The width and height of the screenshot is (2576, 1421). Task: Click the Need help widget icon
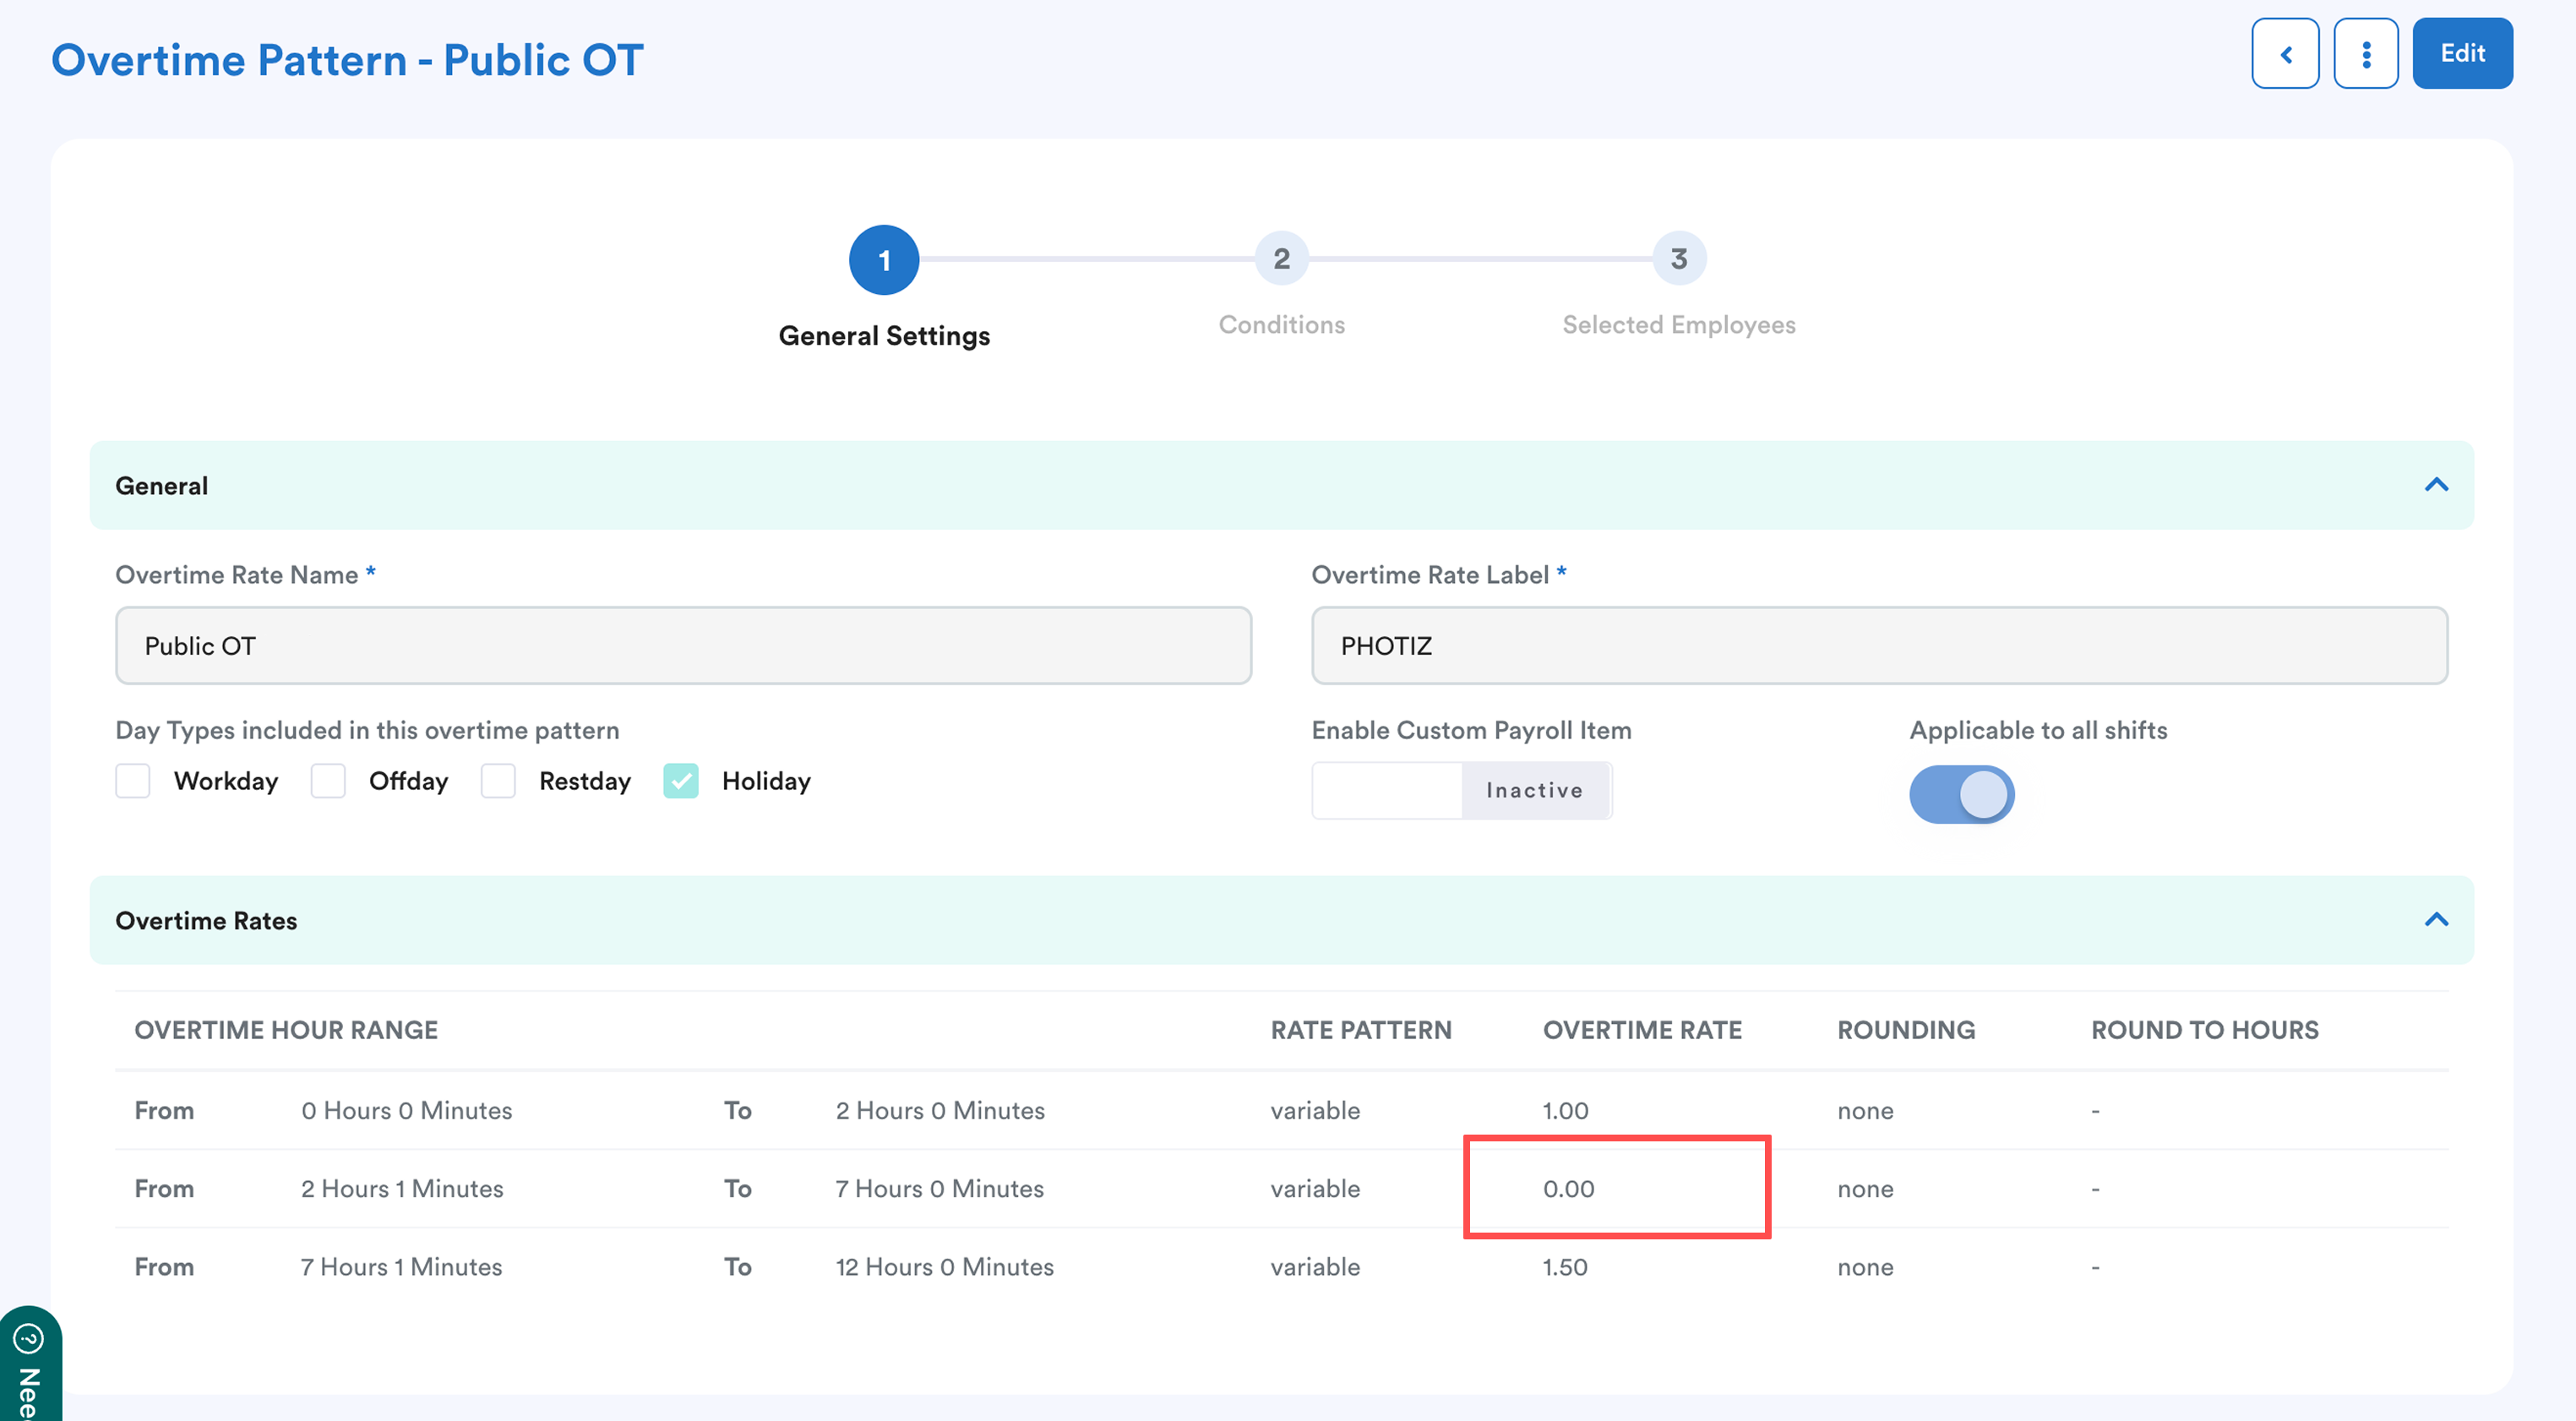point(29,1338)
